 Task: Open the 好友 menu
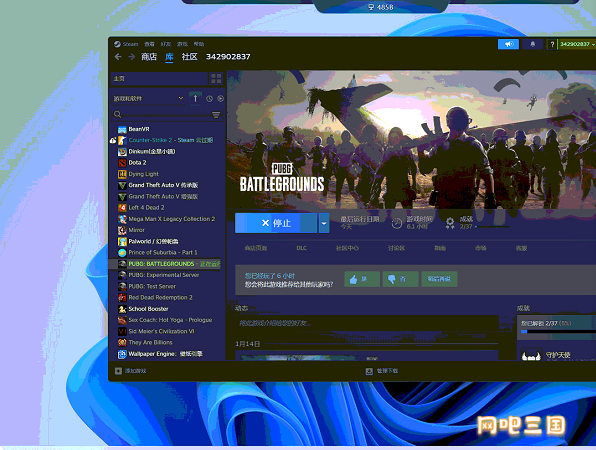[x=166, y=44]
